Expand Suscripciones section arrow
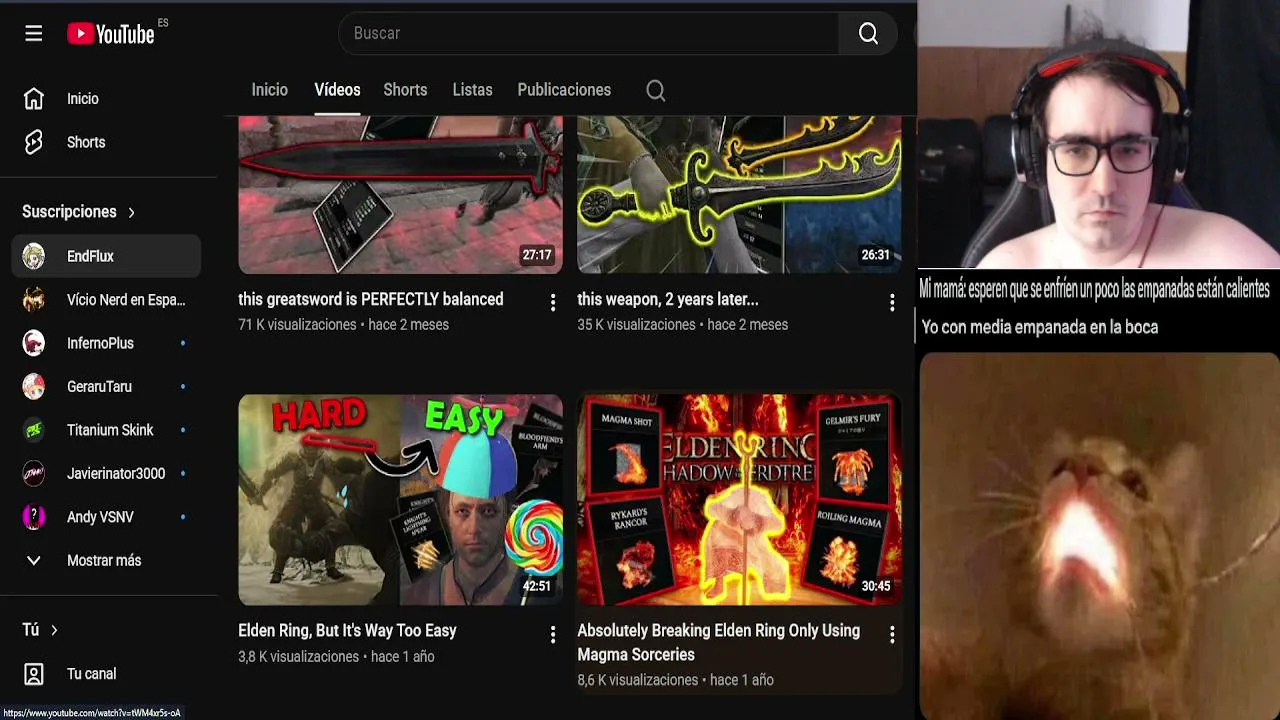The image size is (1280, 720). point(131,212)
